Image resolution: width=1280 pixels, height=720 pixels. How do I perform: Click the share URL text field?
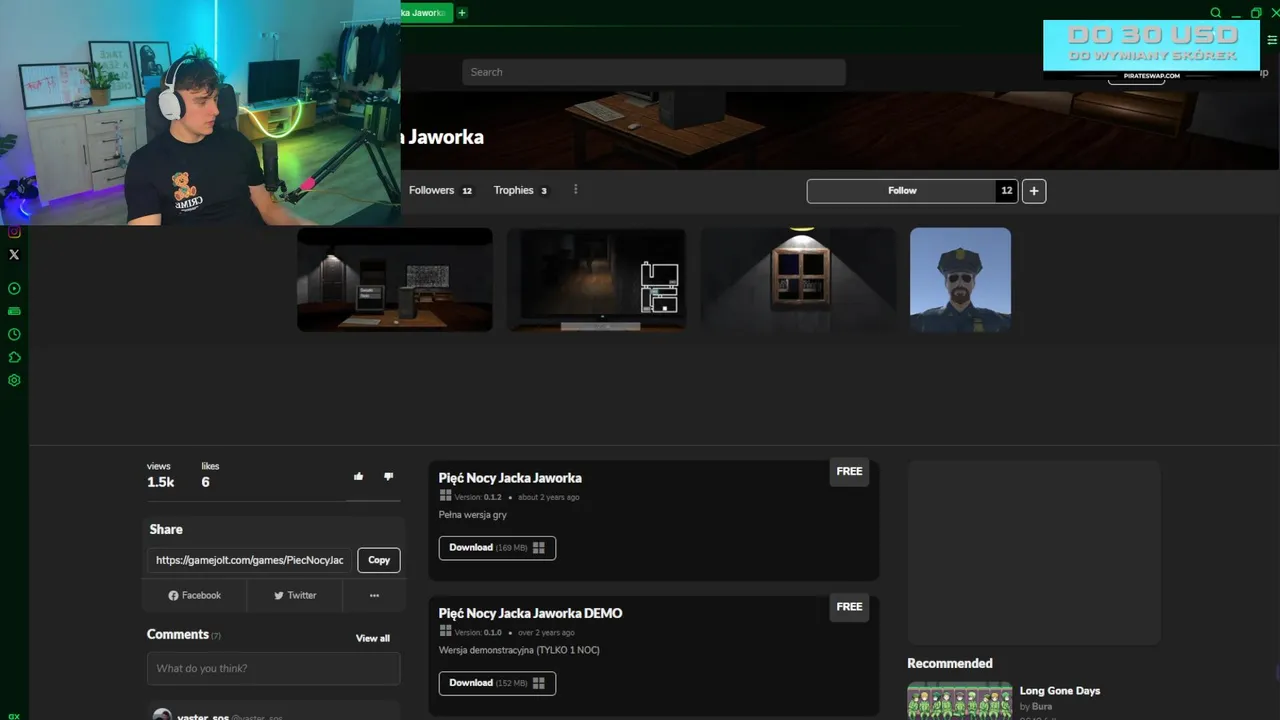pyautogui.click(x=250, y=560)
